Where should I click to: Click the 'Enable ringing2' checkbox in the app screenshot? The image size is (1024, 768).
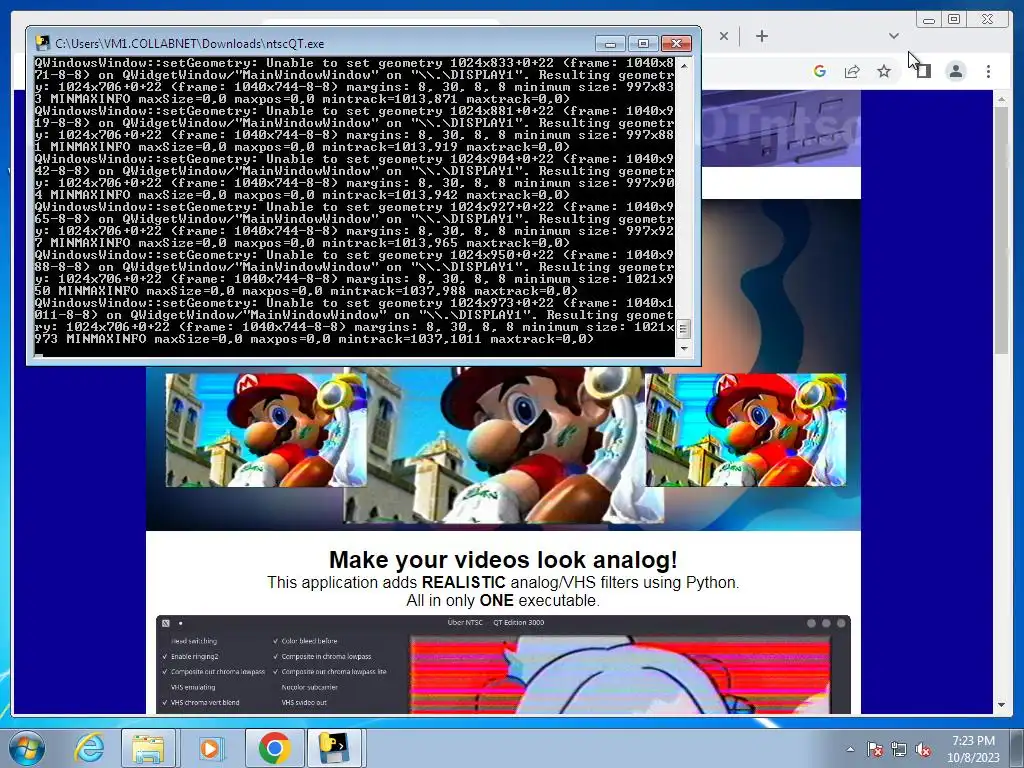190,656
